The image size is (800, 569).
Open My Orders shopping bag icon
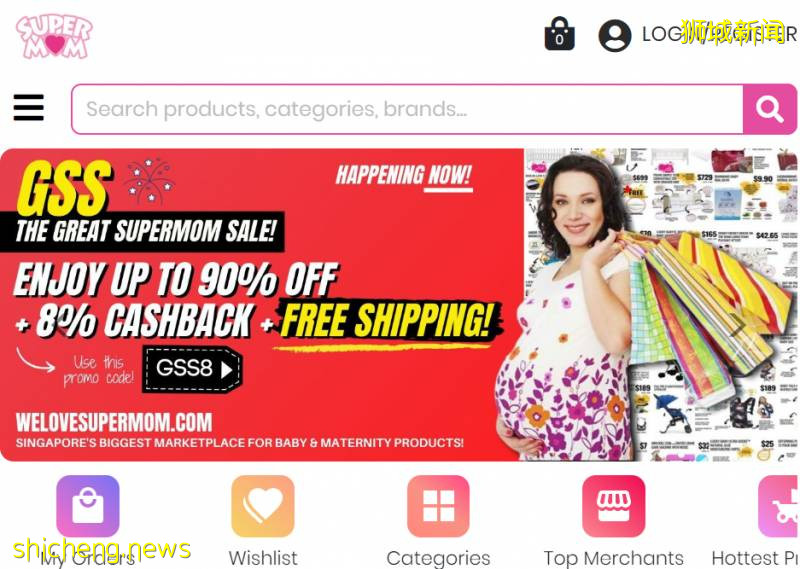pos(88,506)
